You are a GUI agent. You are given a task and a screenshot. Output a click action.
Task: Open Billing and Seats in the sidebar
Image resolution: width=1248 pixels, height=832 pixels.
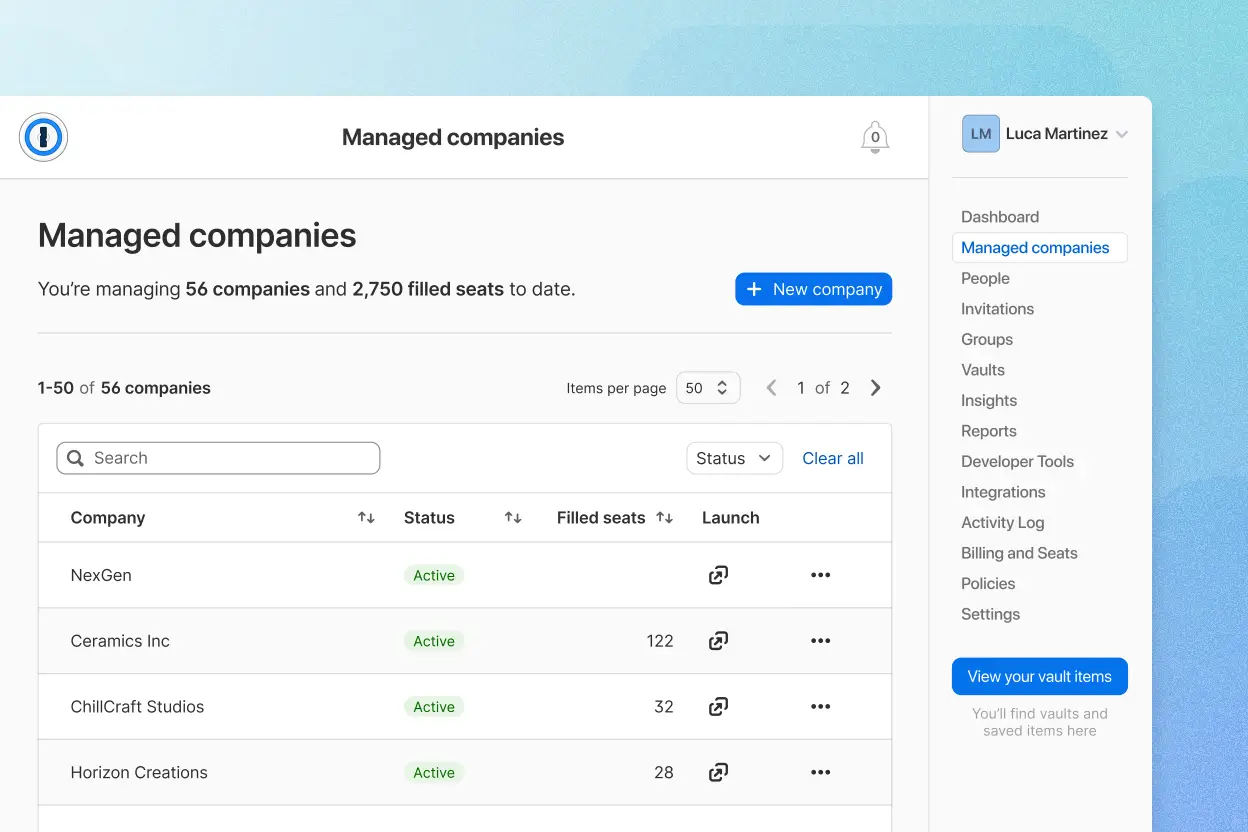[x=1019, y=553]
